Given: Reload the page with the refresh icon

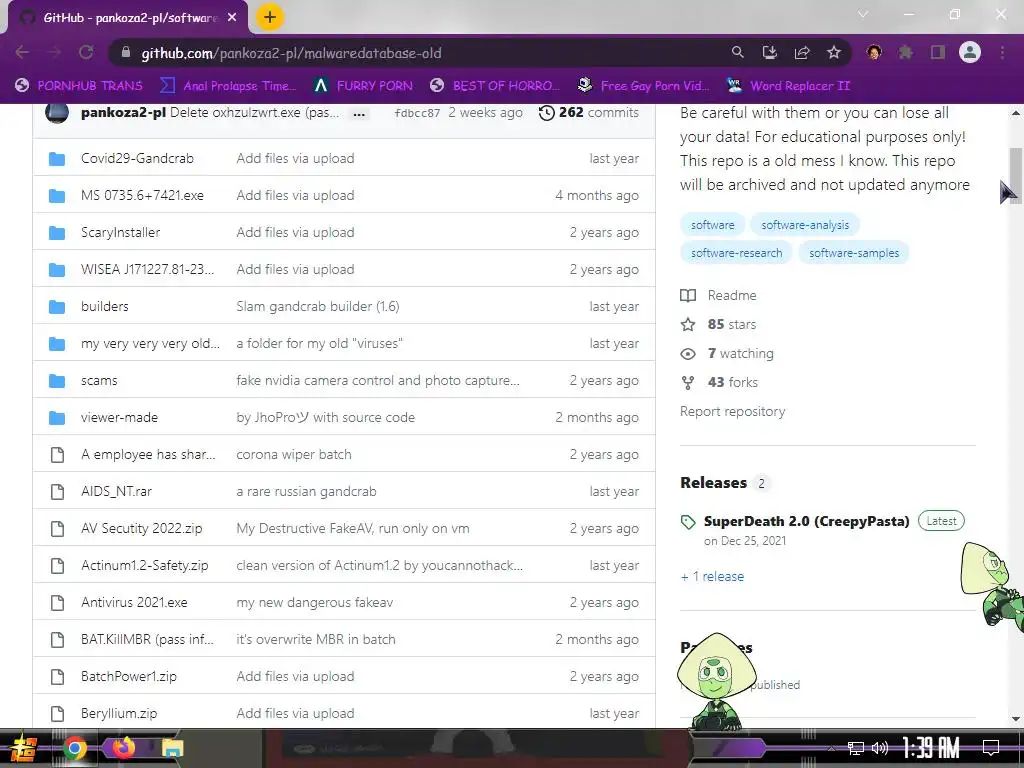Looking at the screenshot, I should click(x=86, y=52).
